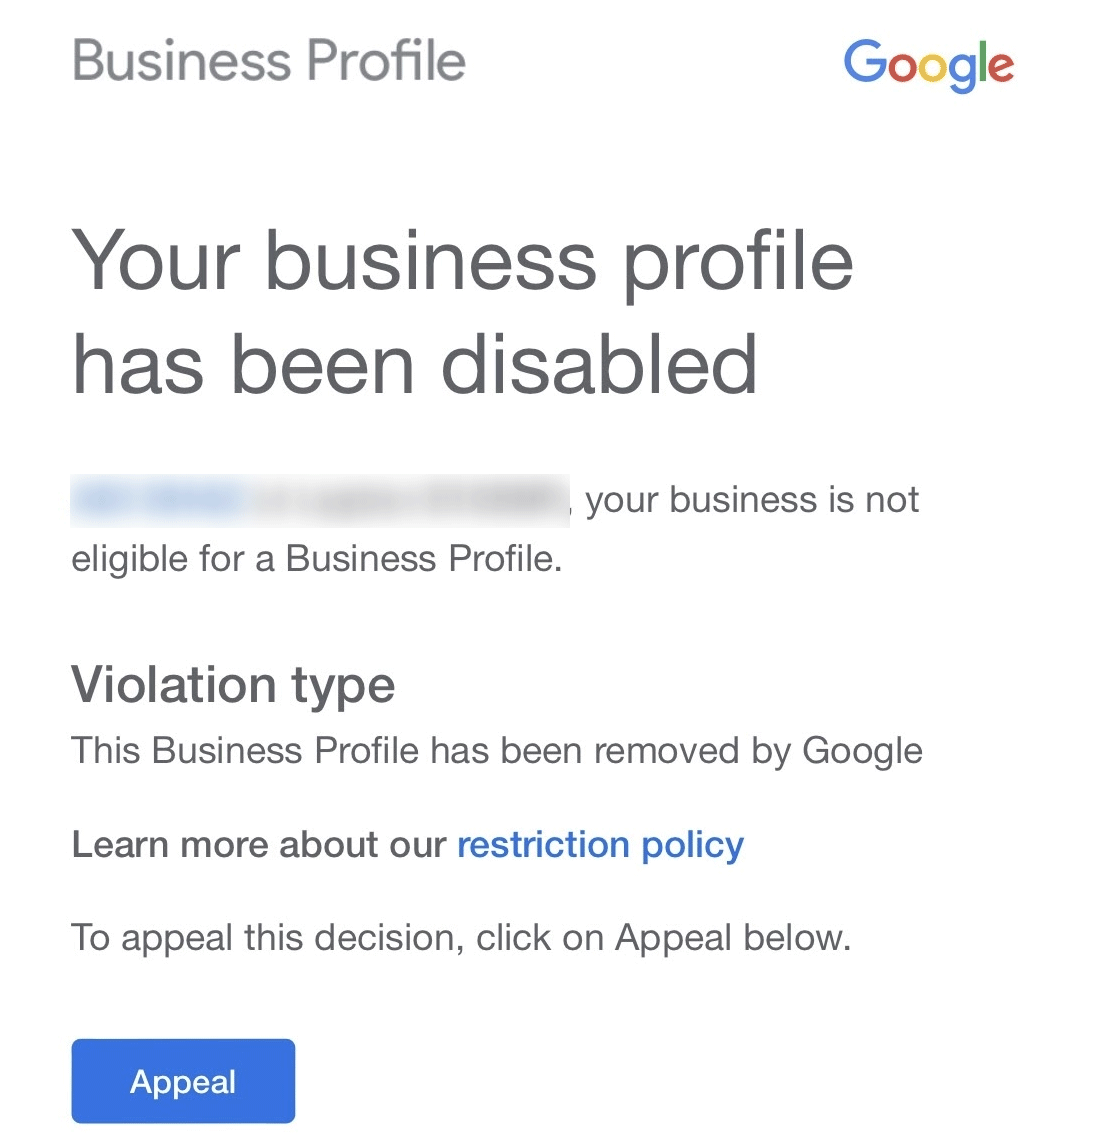Click the yellow 'o' in the Google logo
Screen dimensions: 1096x1146
934,68
